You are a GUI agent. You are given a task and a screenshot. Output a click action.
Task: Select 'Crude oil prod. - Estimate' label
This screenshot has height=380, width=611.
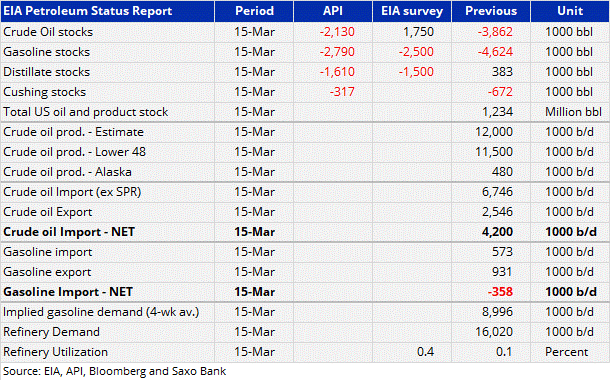(73, 132)
